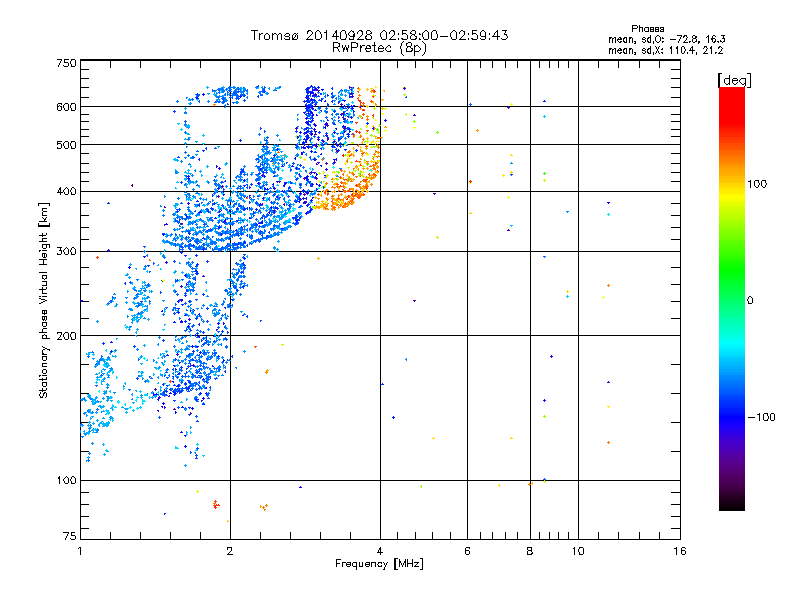Click the y-axis '100' tick label
This screenshot has width=800, height=600.
click(x=66, y=481)
